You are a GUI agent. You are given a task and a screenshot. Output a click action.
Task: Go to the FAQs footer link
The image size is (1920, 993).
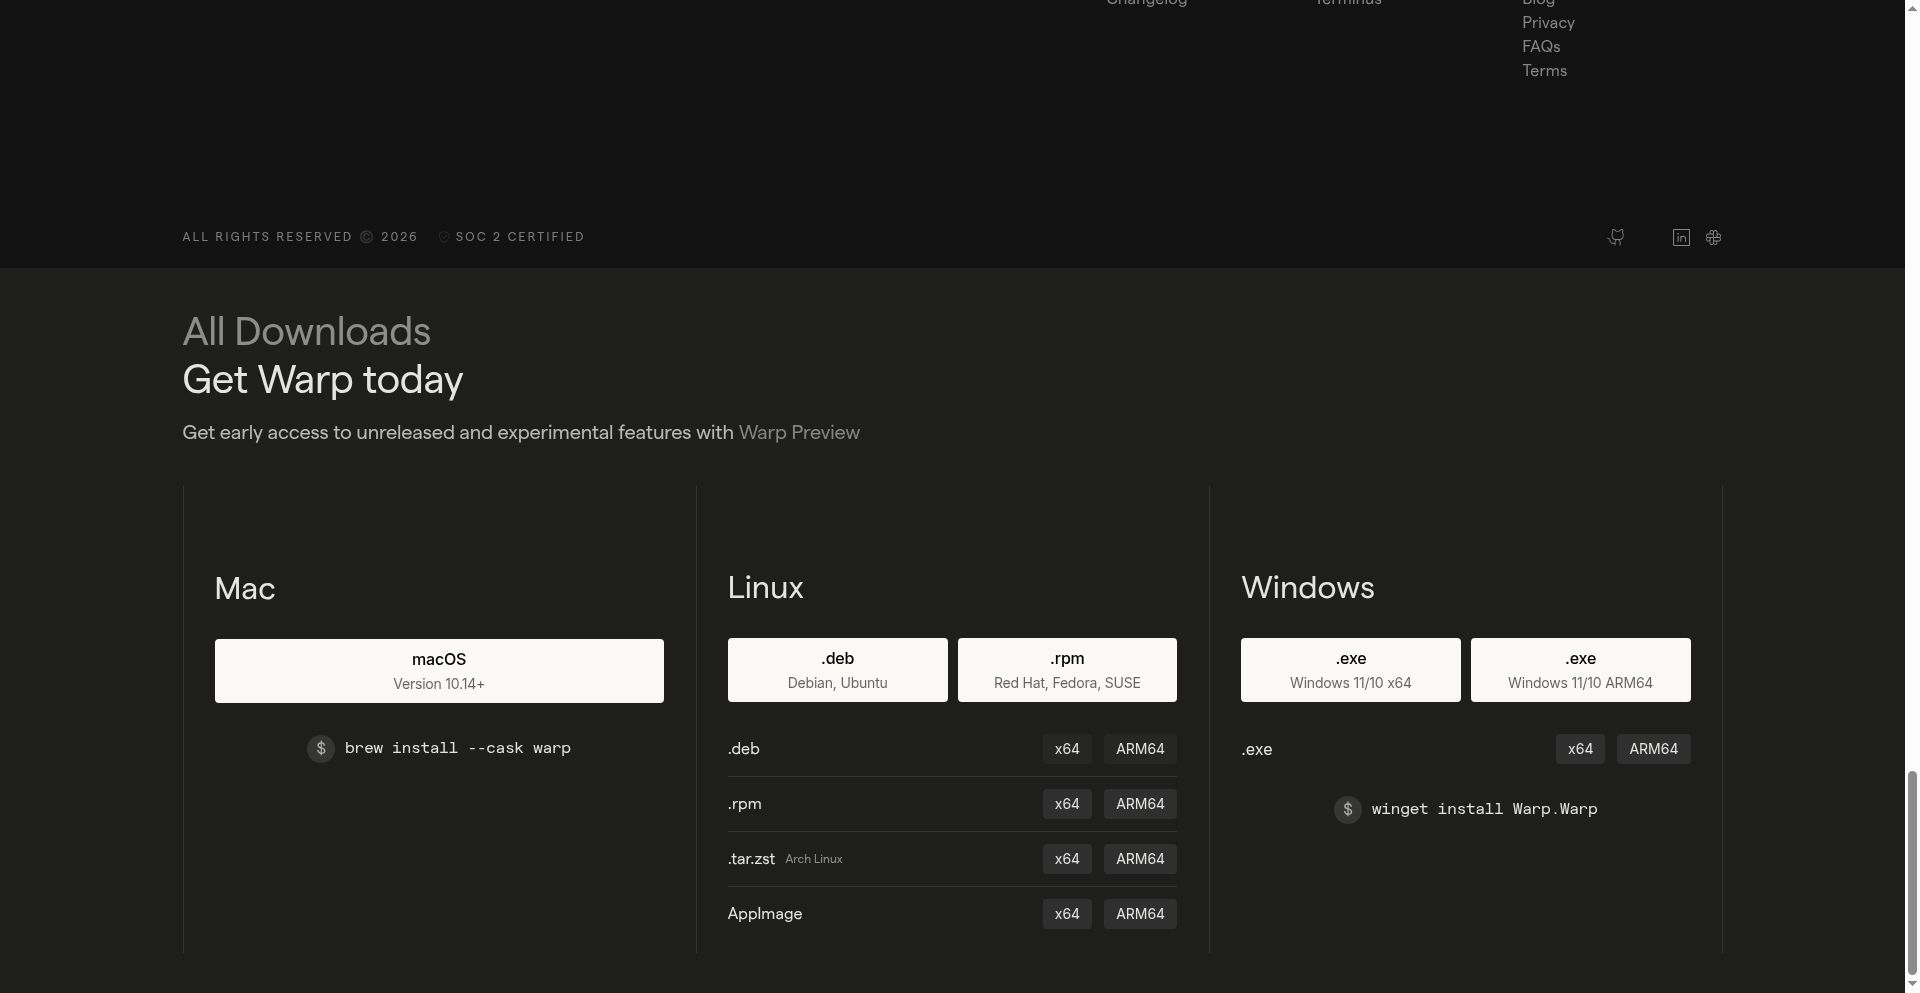tap(1541, 47)
